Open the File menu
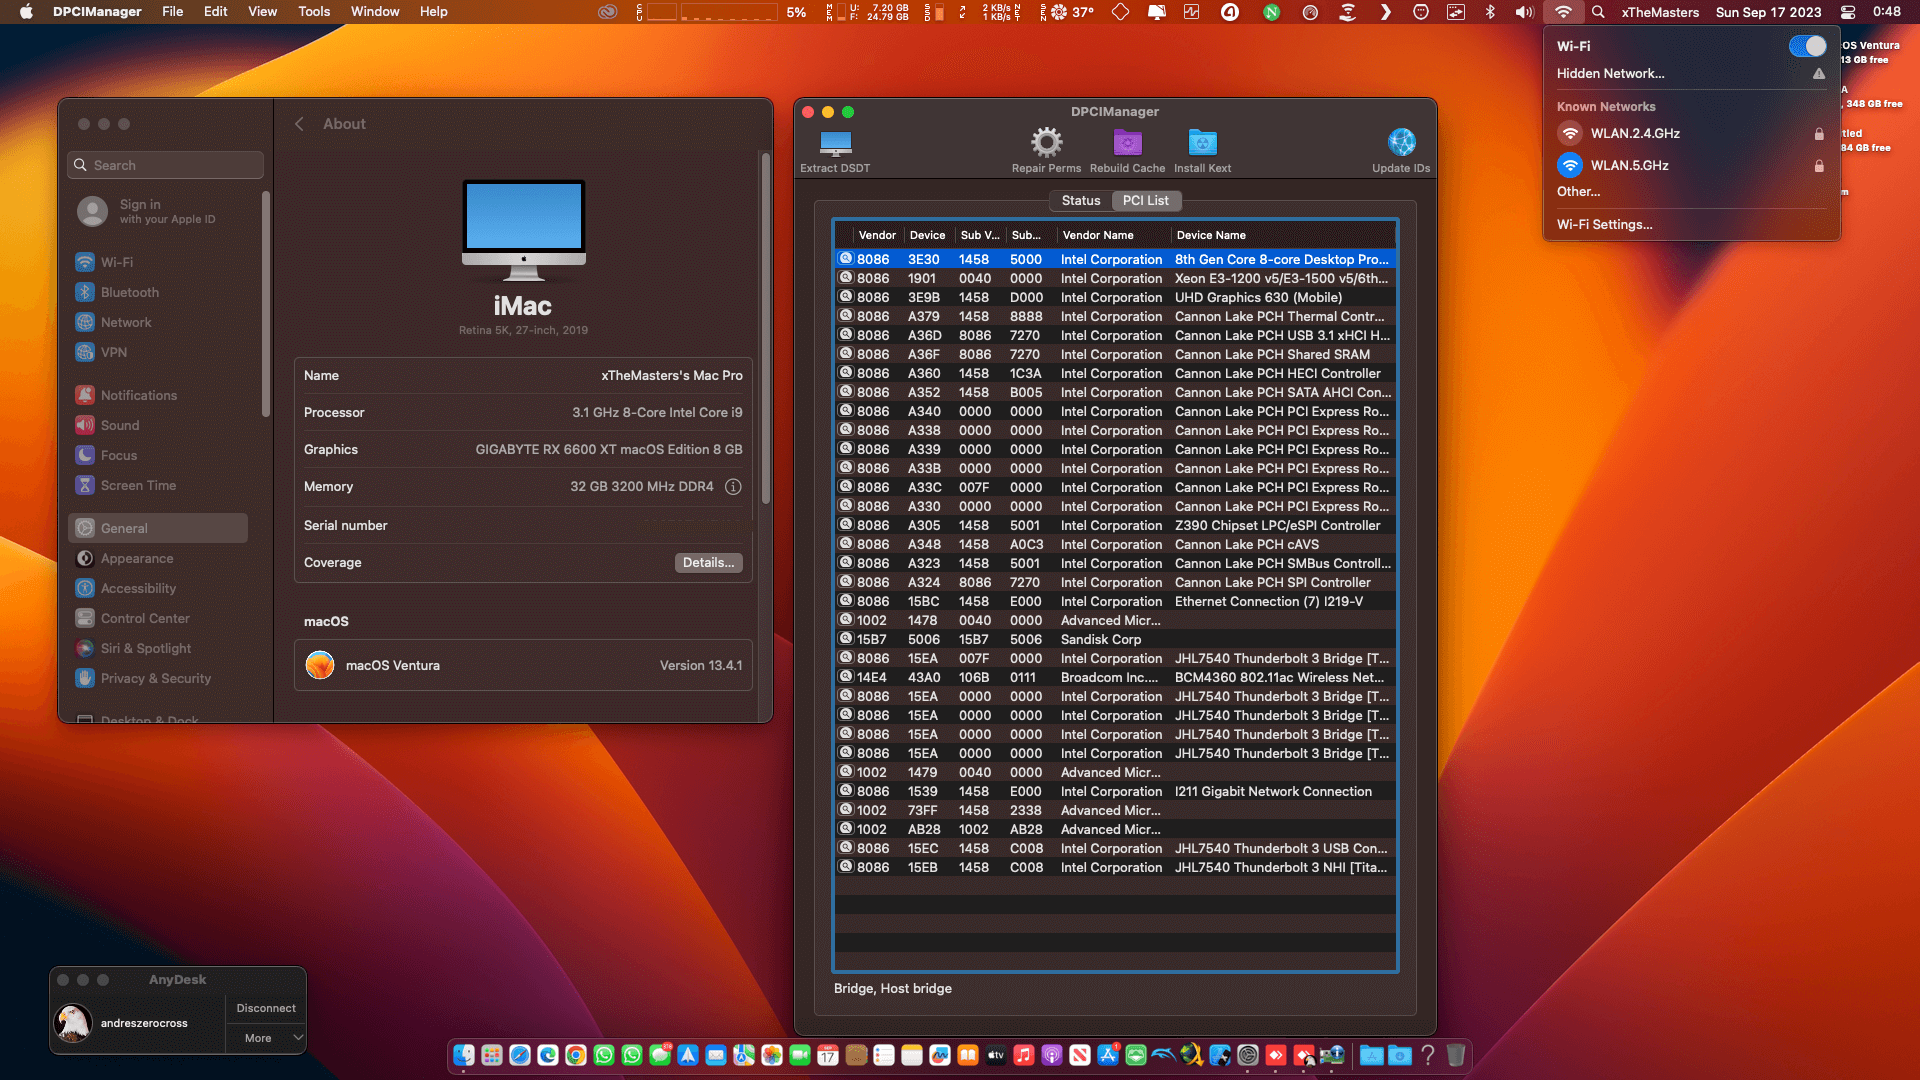The image size is (1920, 1080). point(173,12)
